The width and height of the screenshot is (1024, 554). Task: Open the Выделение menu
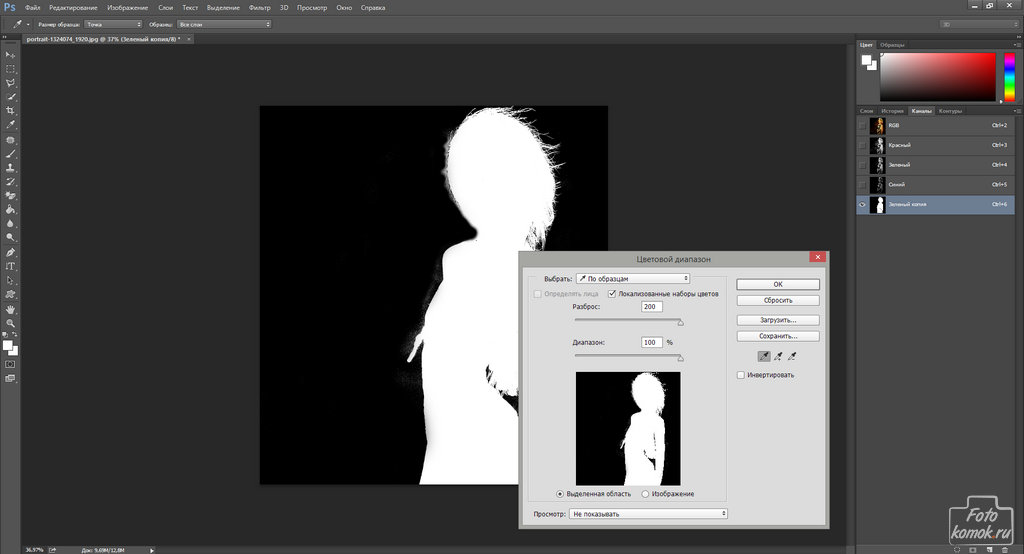(223, 8)
